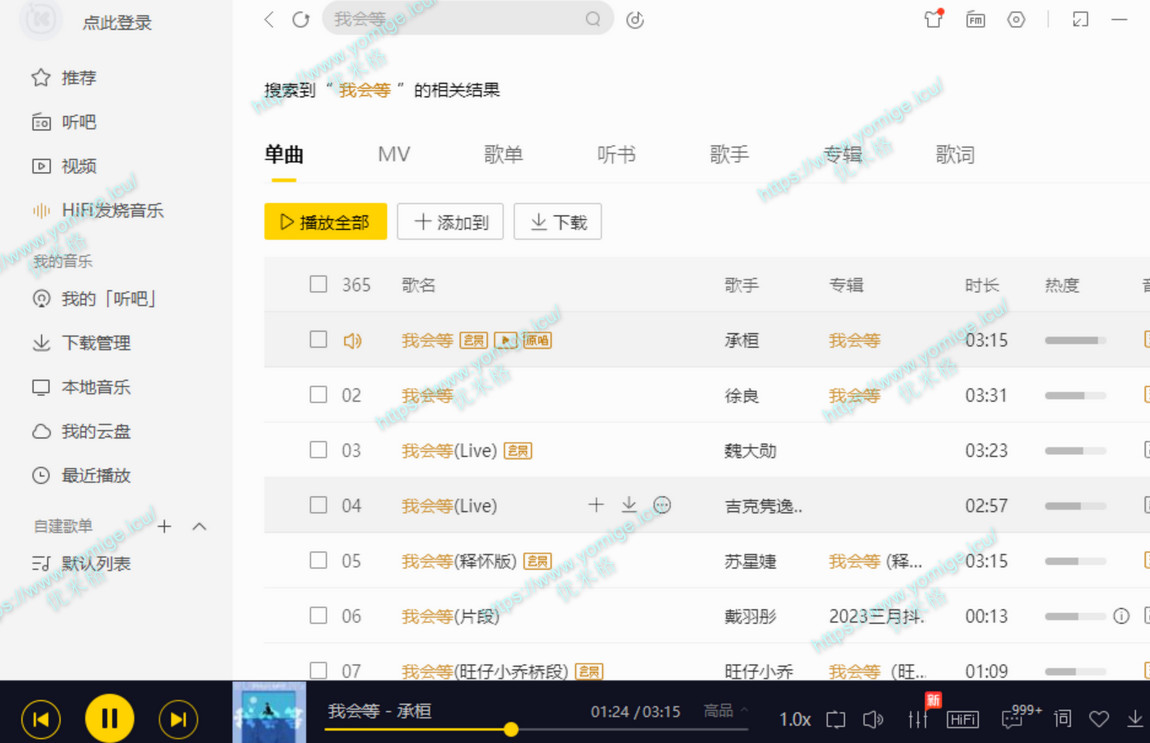Open the equalizer icon in player bar
Image resolution: width=1150 pixels, height=743 pixels.
[x=917, y=719]
